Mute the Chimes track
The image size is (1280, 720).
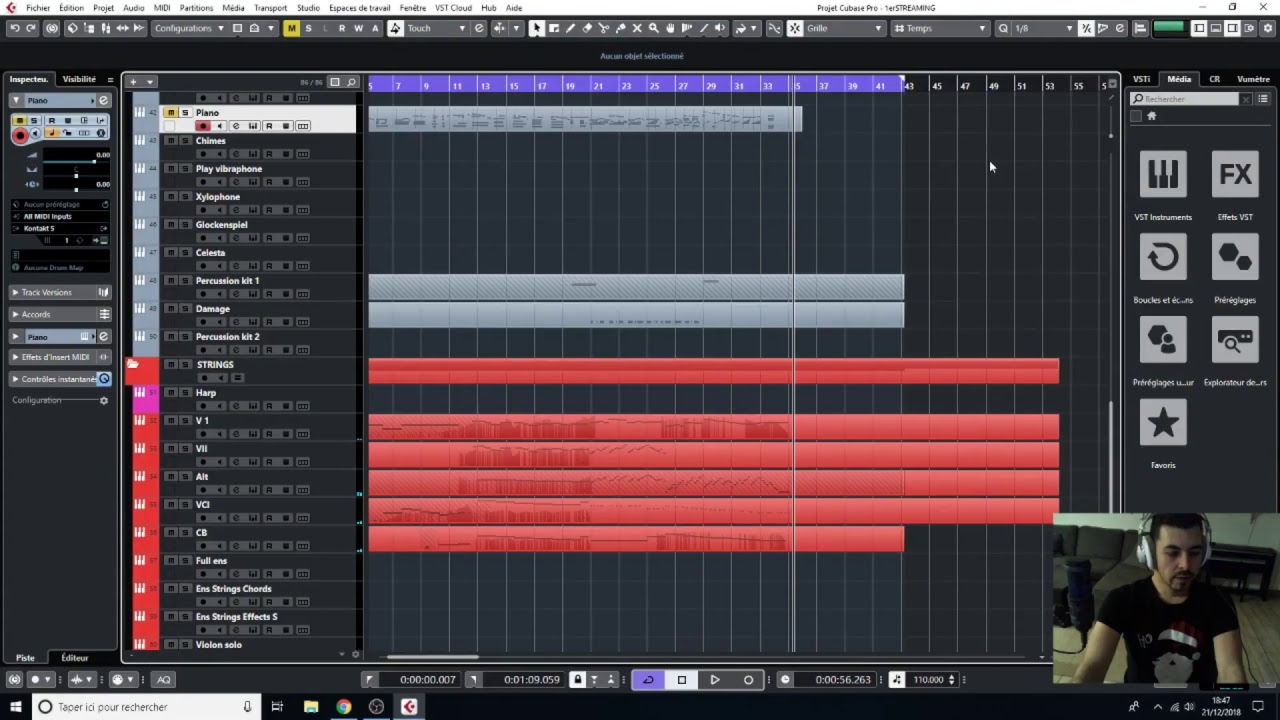click(x=170, y=141)
